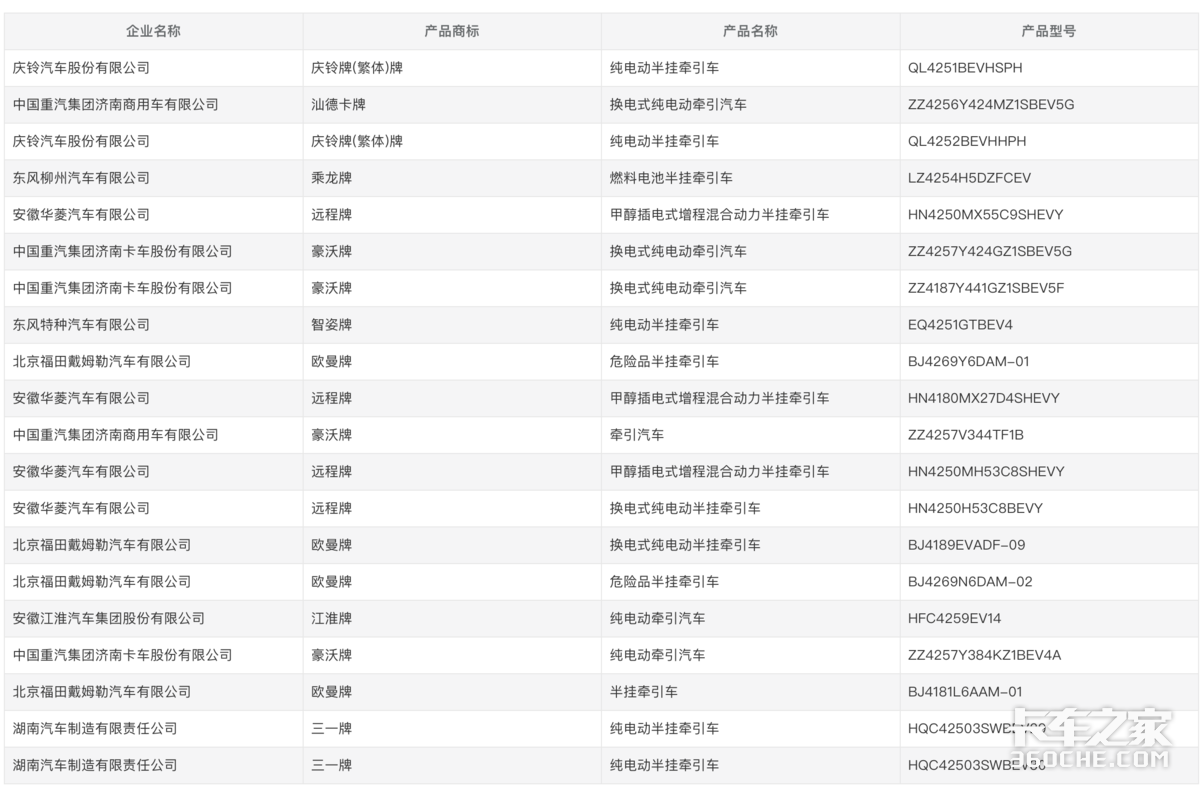The height and width of the screenshot is (793, 1200).
Task: Select the 产品名称 column header
Action: pos(750,31)
